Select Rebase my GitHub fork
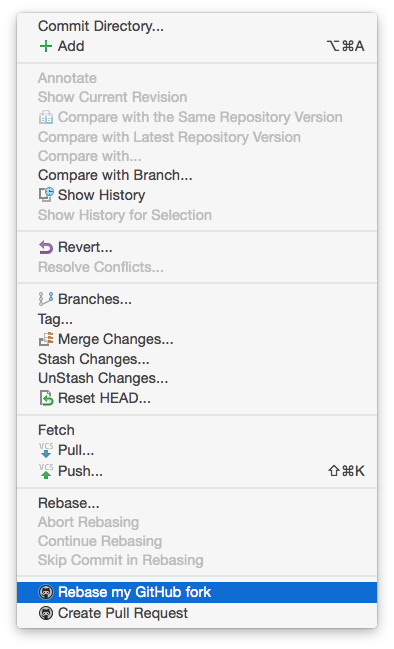Viewport: 394px width, 649px height. click(197, 592)
